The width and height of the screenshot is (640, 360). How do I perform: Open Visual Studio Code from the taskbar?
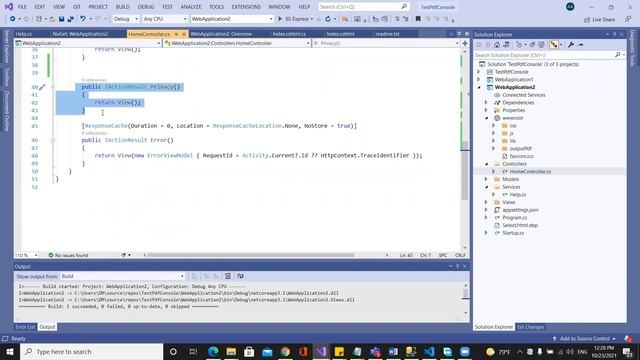coord(429,351)
